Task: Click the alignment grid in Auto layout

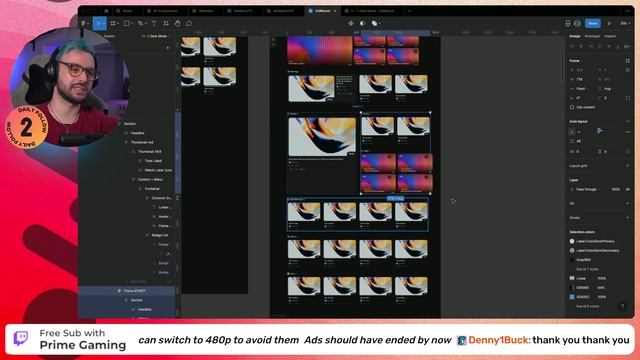Action: [605, 137]
